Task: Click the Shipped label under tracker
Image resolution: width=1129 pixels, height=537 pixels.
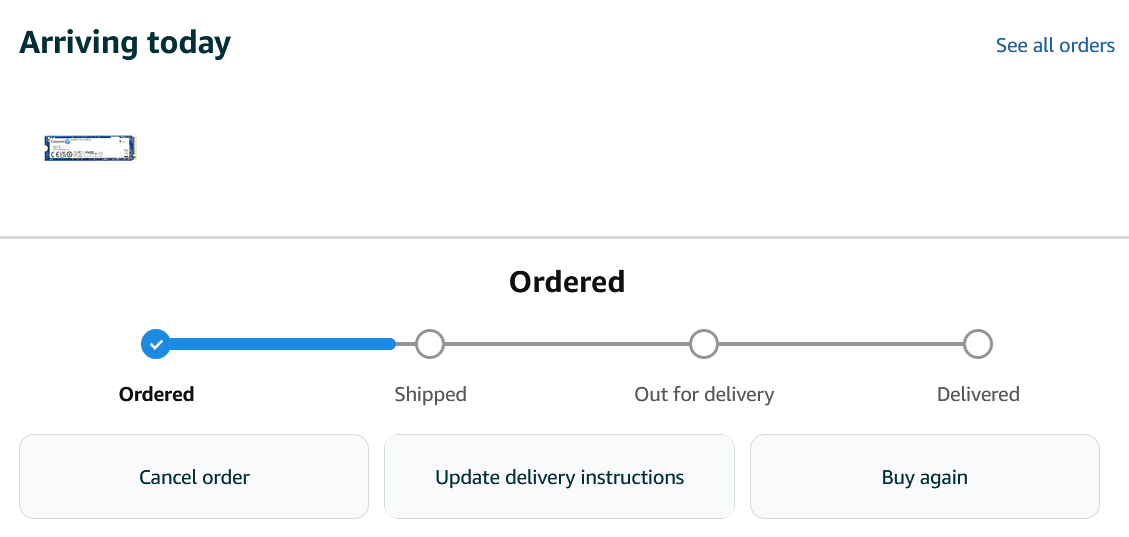Action: [431, 394]
